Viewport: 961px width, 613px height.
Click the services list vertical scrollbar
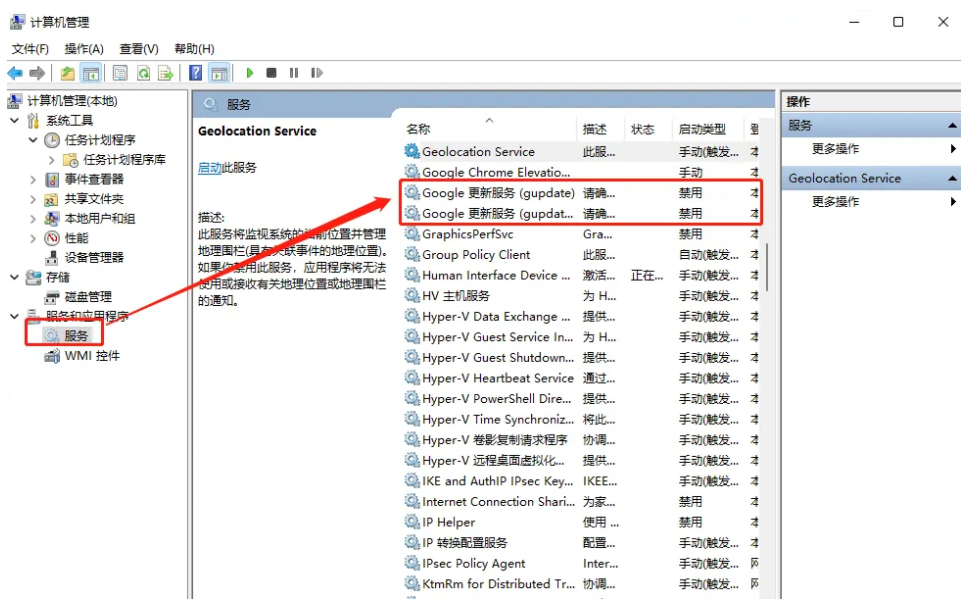(767, 267)
